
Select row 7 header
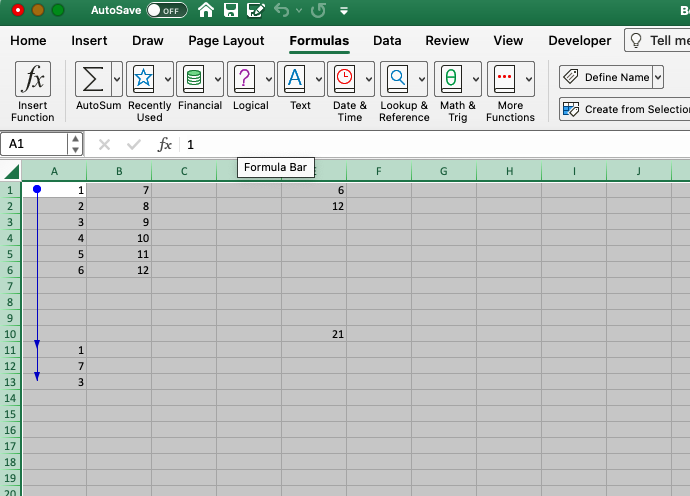11,286
